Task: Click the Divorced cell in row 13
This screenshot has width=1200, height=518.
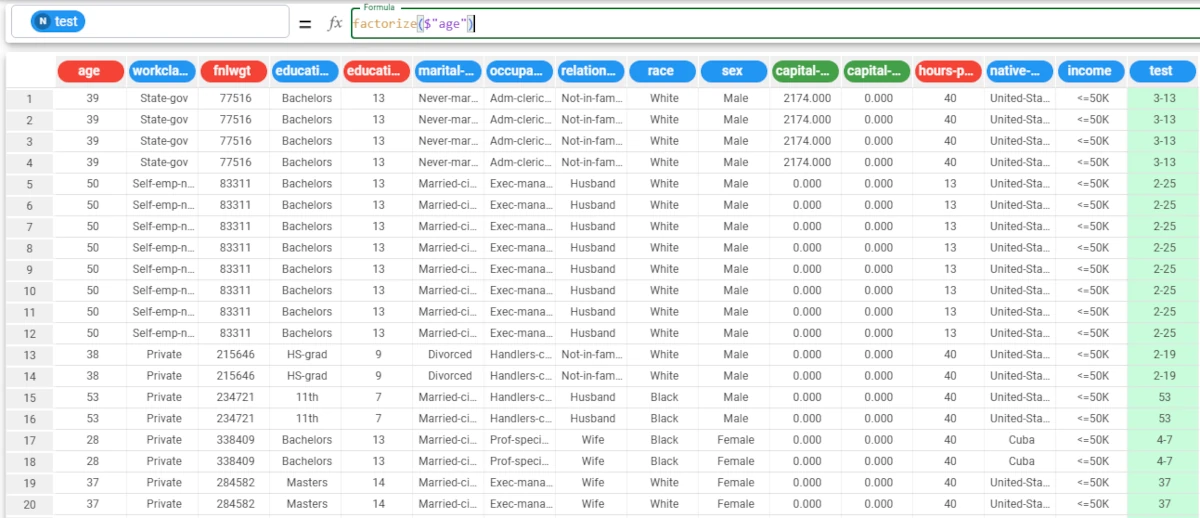Action: tap(449, 355)
